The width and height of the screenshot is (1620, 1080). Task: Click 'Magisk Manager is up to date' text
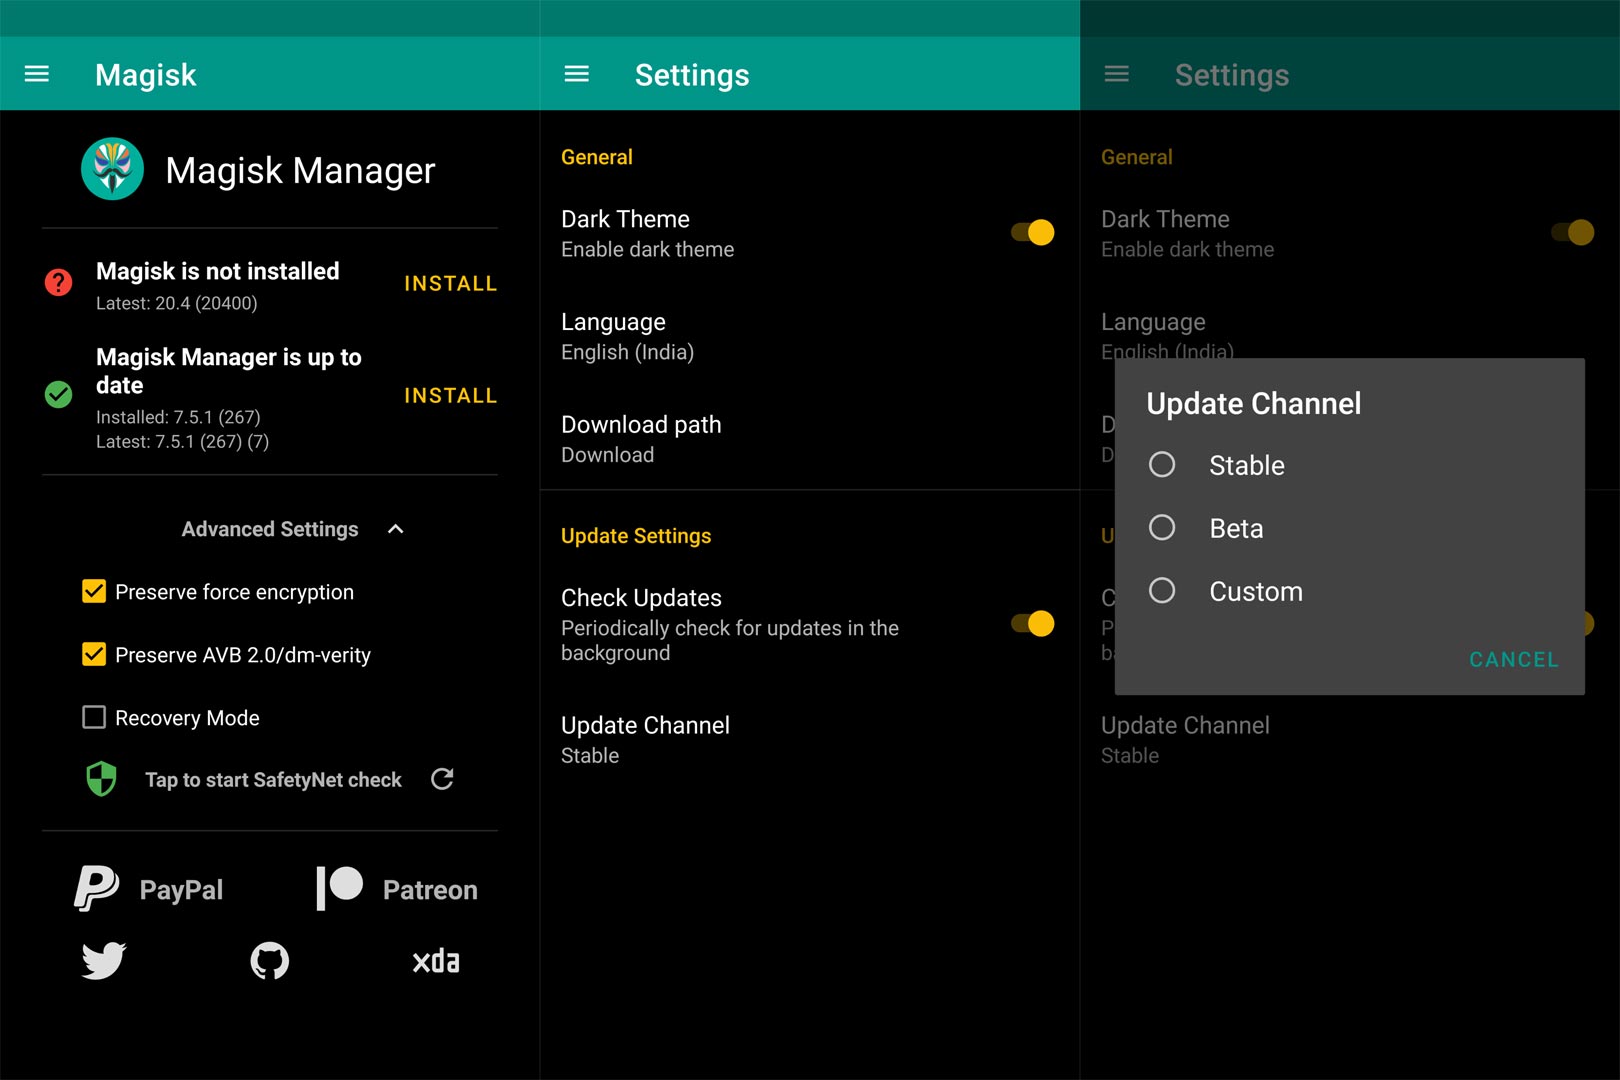pyautogui.click(x=229, y=371)
